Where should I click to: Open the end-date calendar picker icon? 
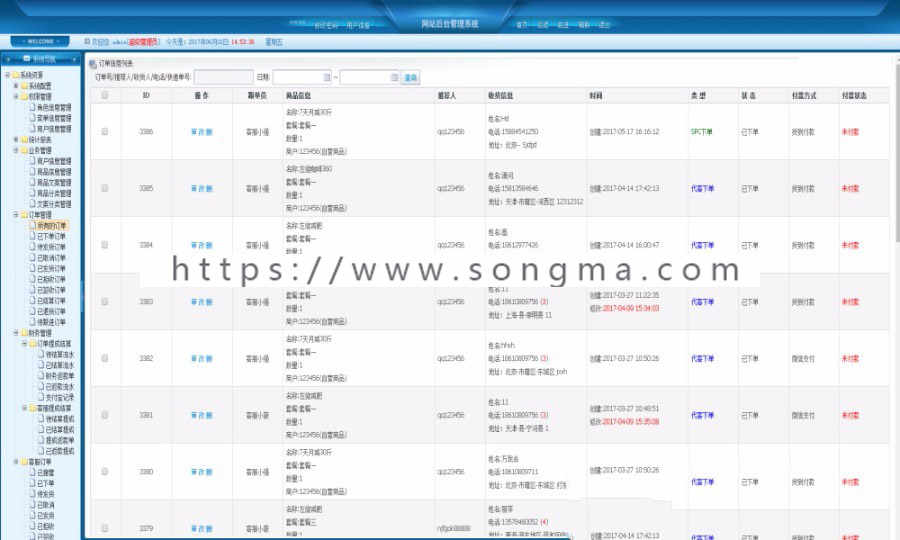click(394, 77)
